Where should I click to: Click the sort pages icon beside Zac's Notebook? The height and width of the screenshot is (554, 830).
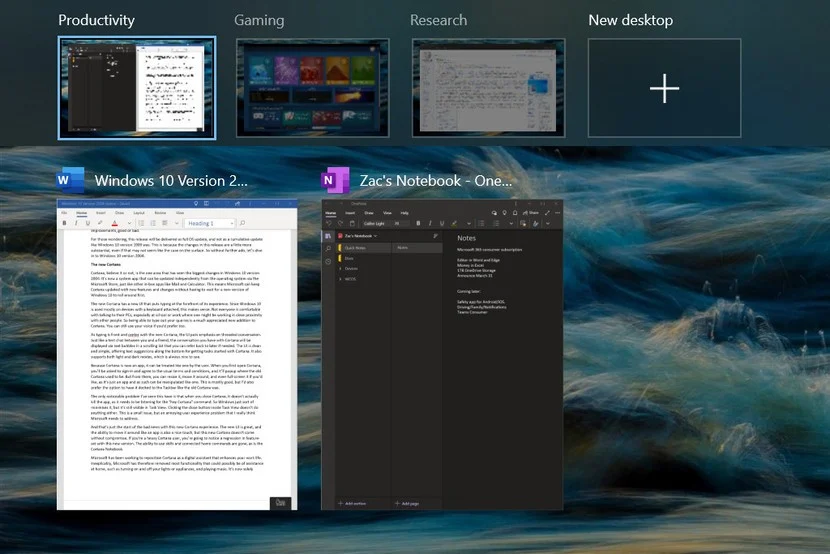(436, 236)
